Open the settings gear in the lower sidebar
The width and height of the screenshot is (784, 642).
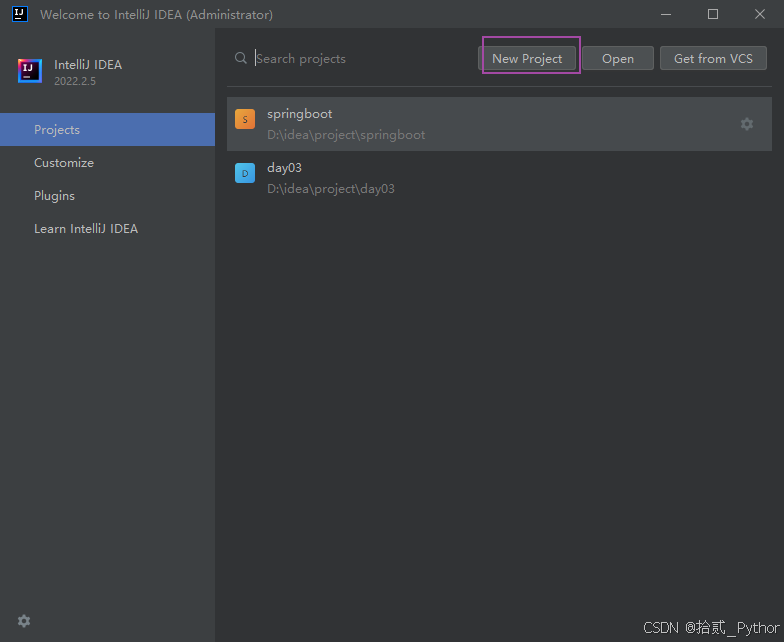click(x=24, y=620)
